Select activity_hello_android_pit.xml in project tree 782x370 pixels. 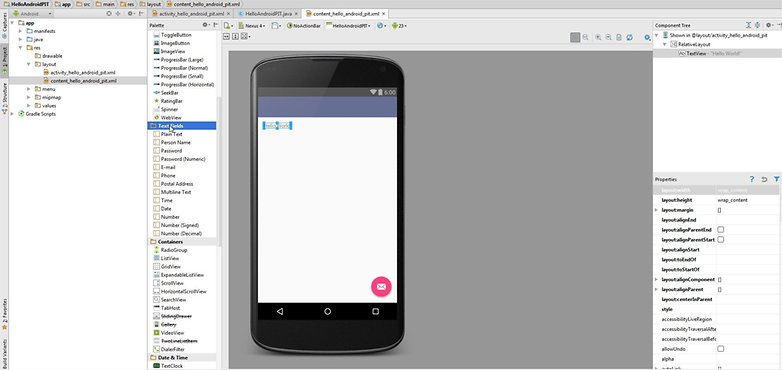(x=83, y=72)
